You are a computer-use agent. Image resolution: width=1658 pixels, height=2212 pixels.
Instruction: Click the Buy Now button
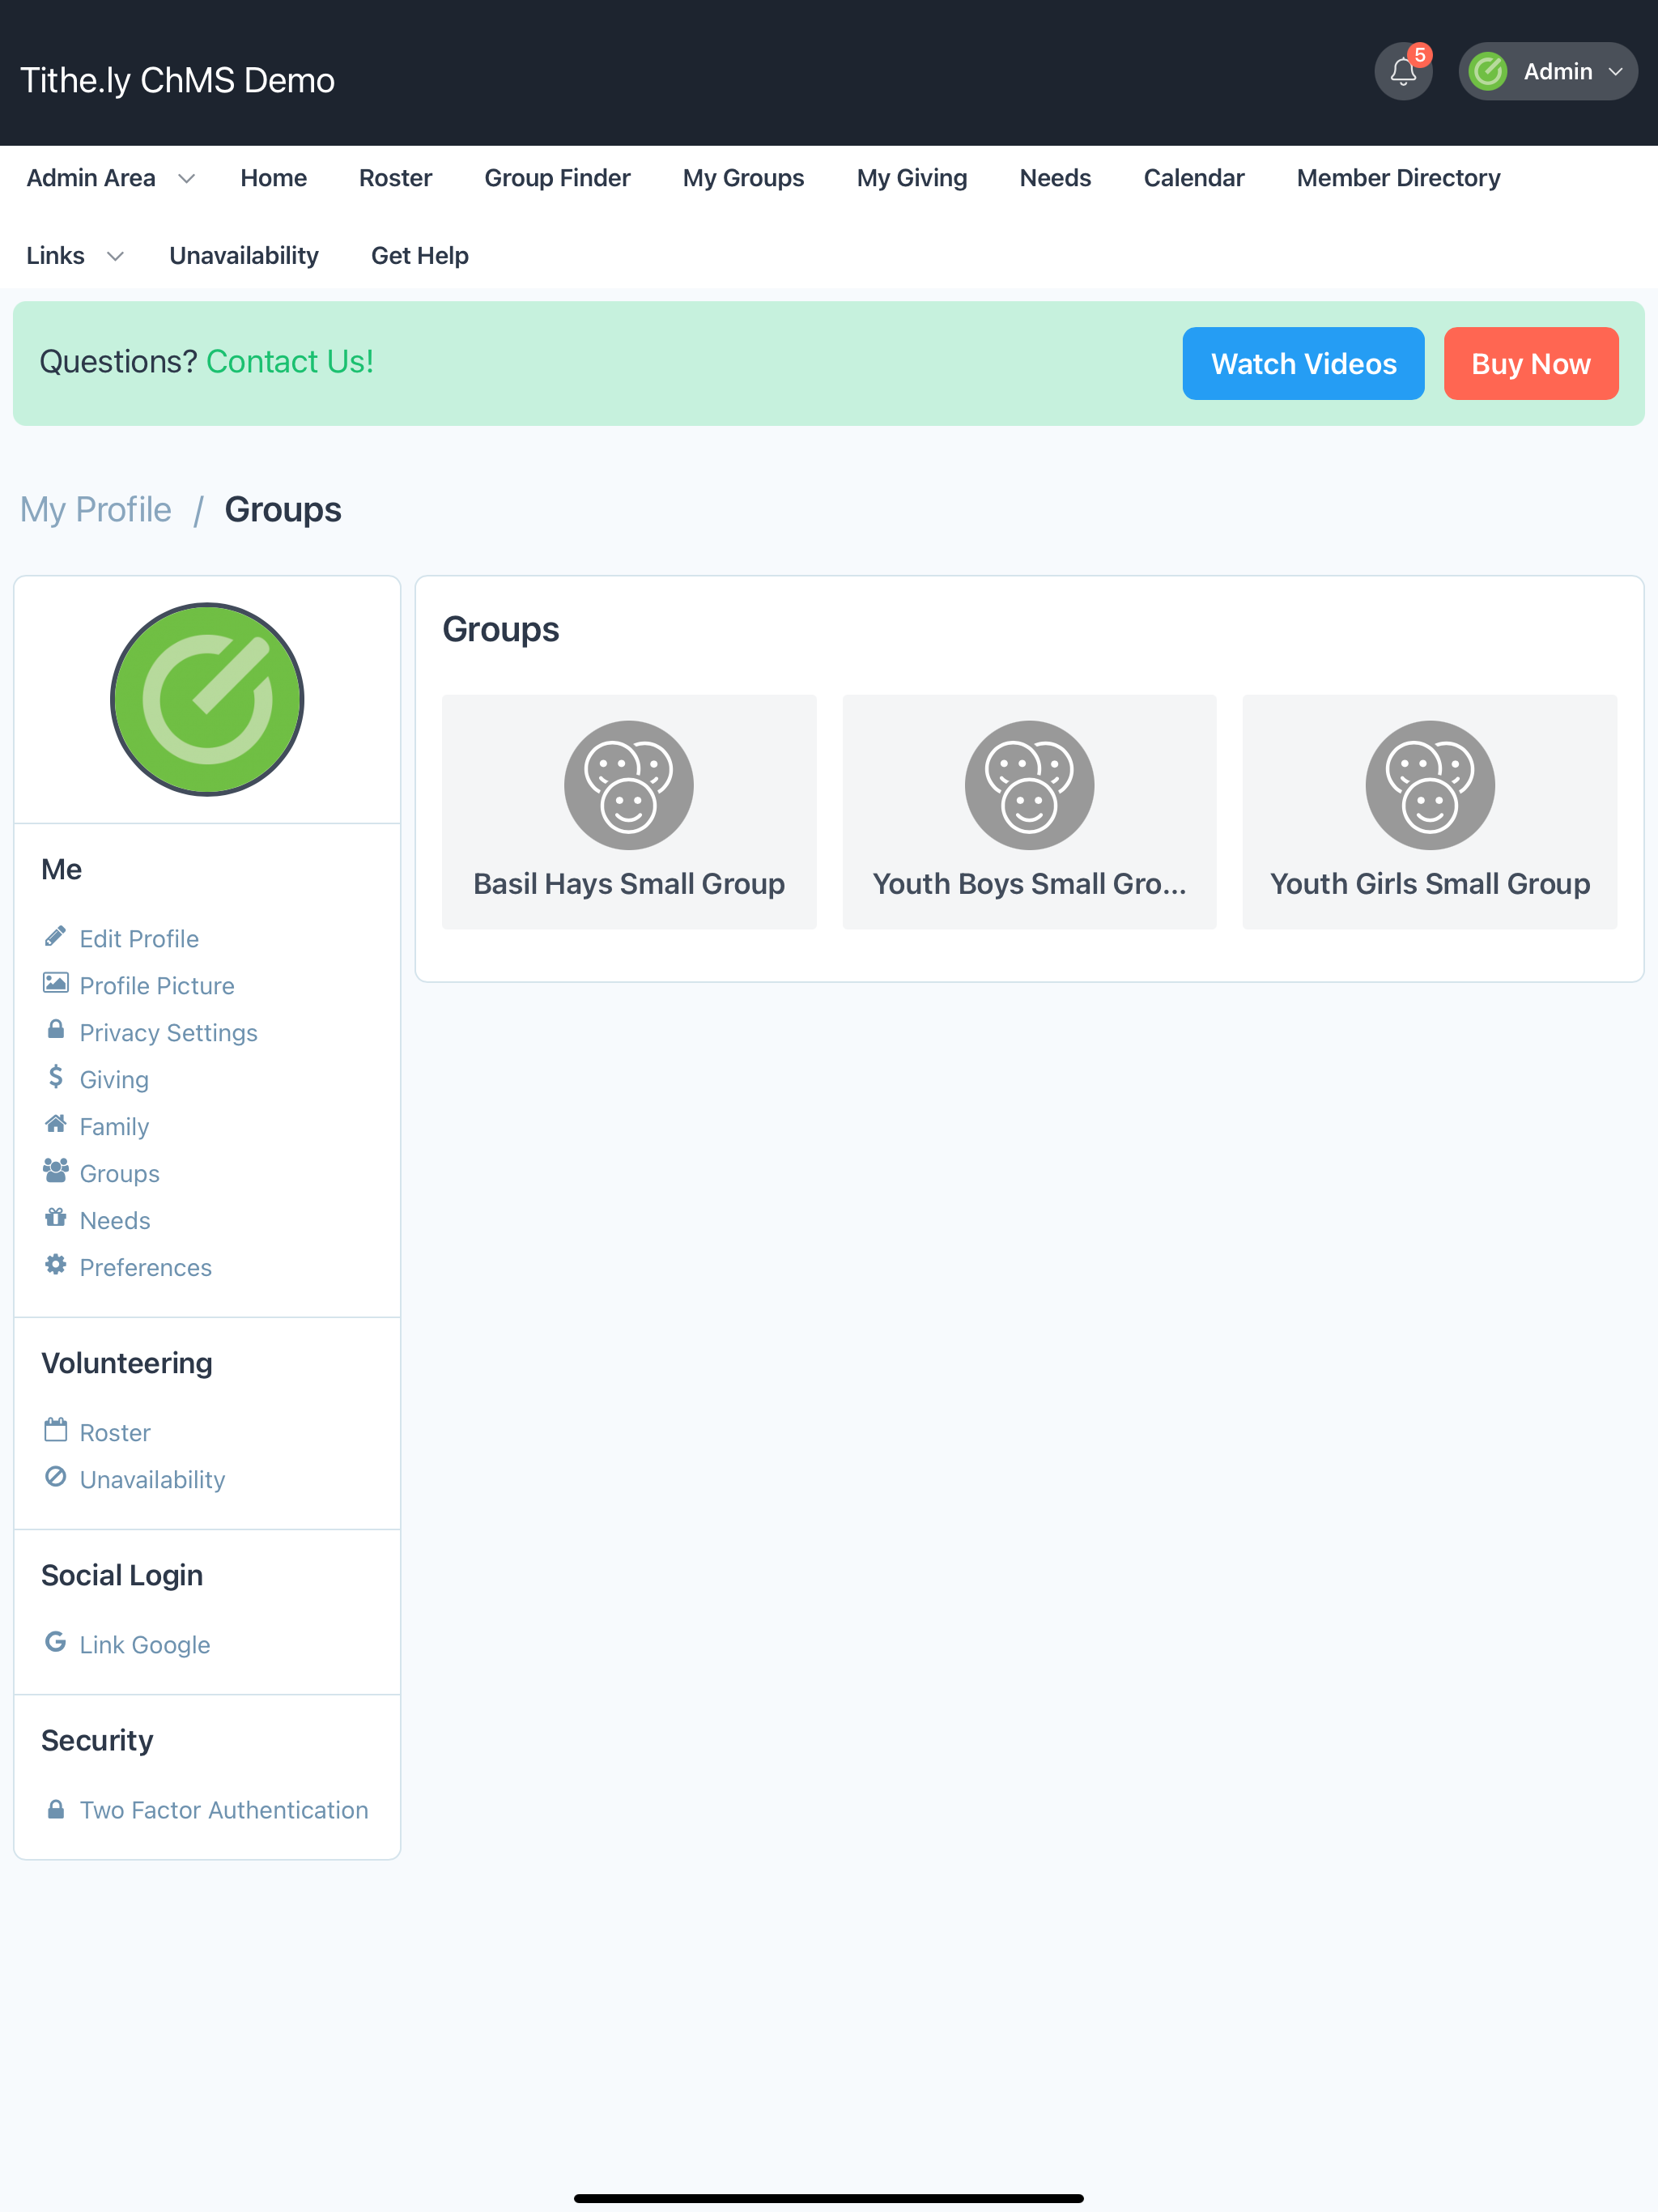pyautogui.click(x=1530, y=364)
